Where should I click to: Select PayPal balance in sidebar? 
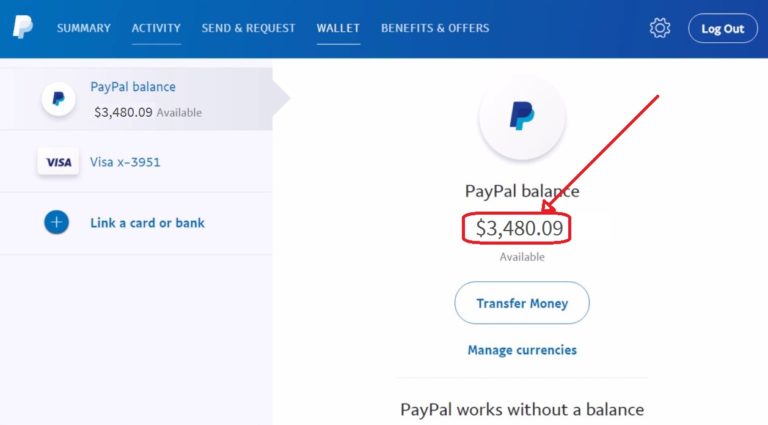tap(136, 99)
